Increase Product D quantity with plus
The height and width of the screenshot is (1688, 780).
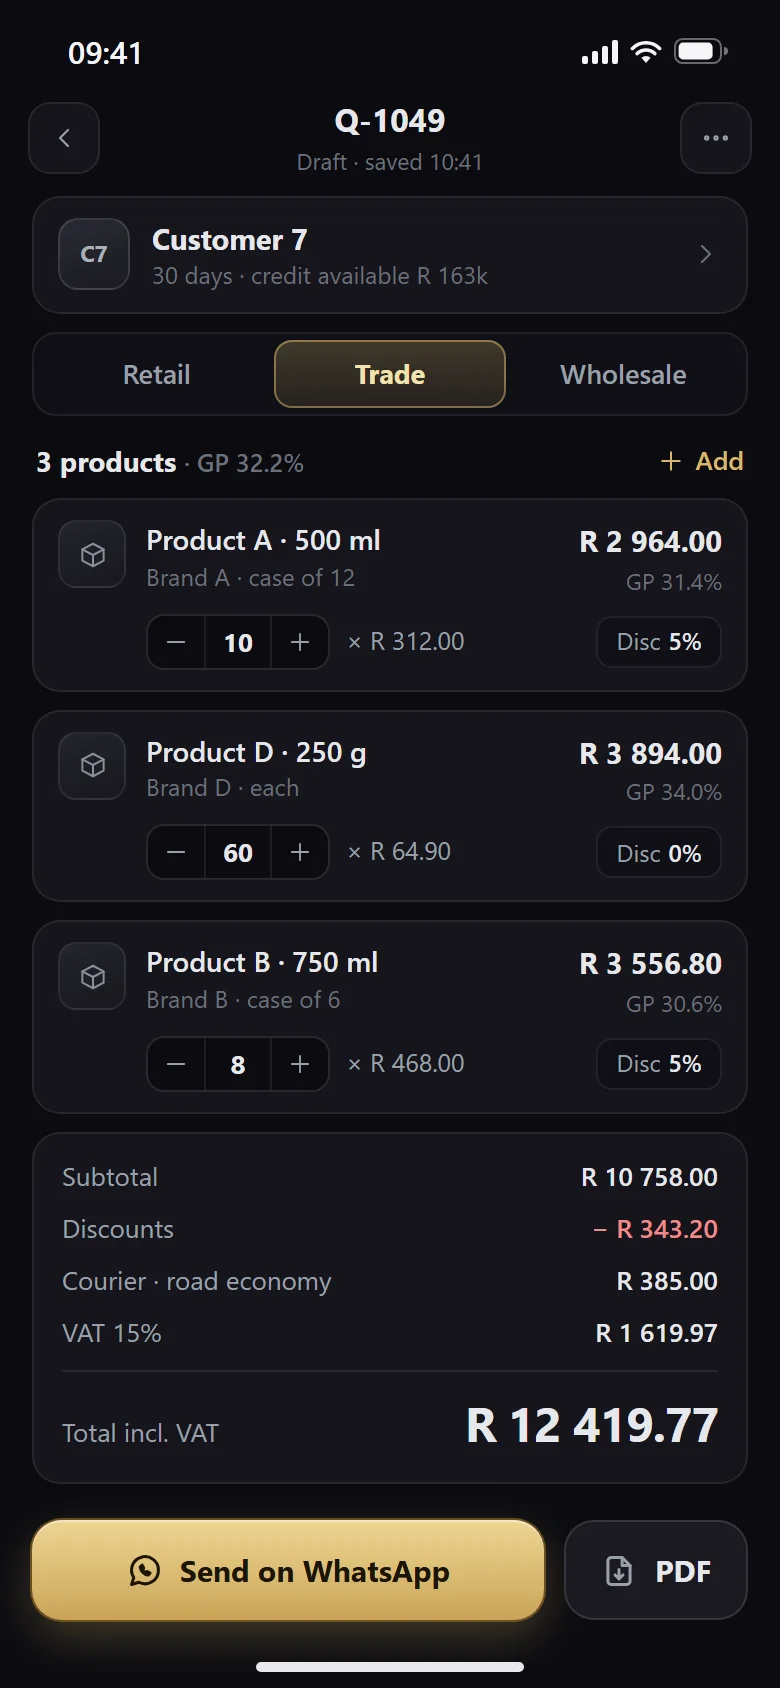pyautogui.click(x=300, y=852)
